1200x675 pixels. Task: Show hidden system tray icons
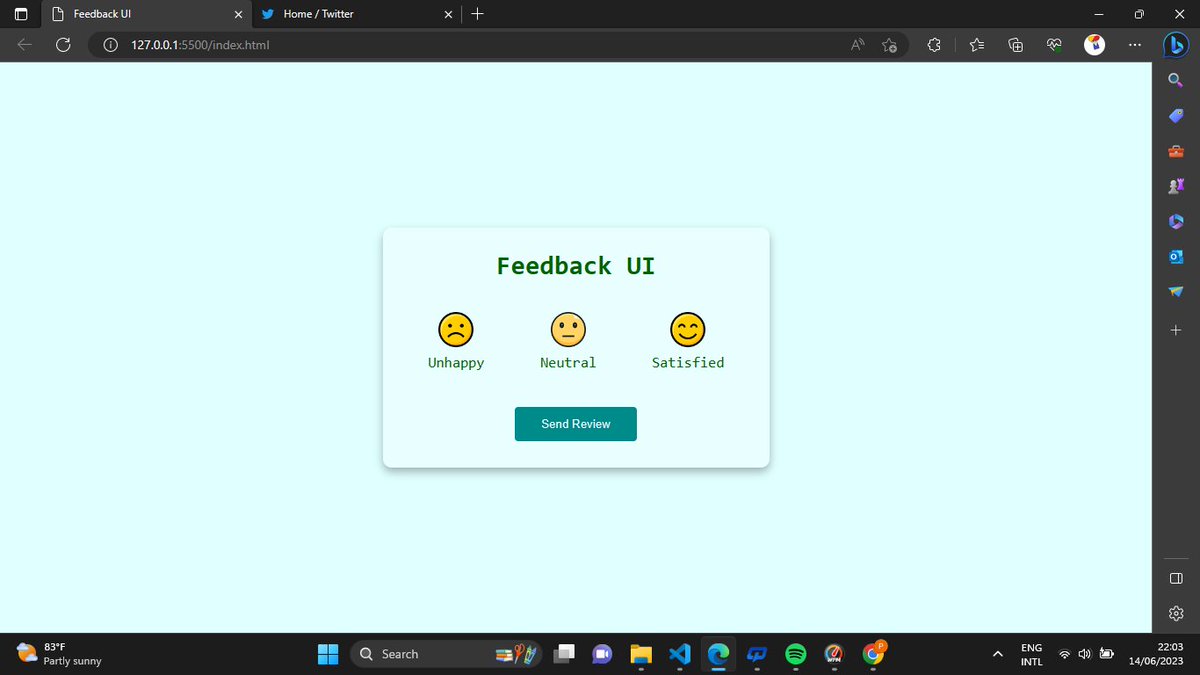[x=997, y=654]
